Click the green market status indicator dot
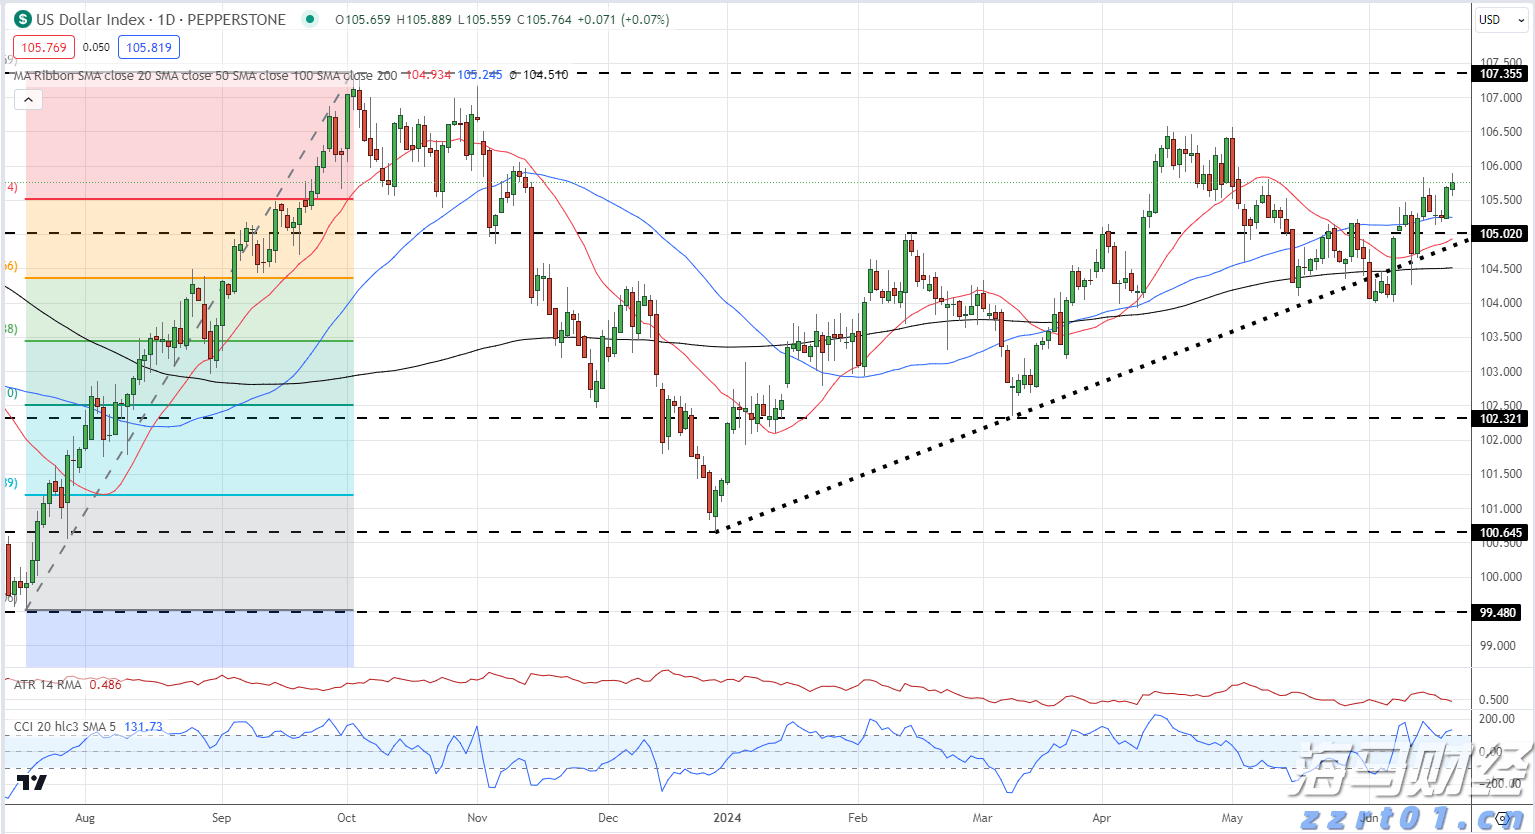 311,19
